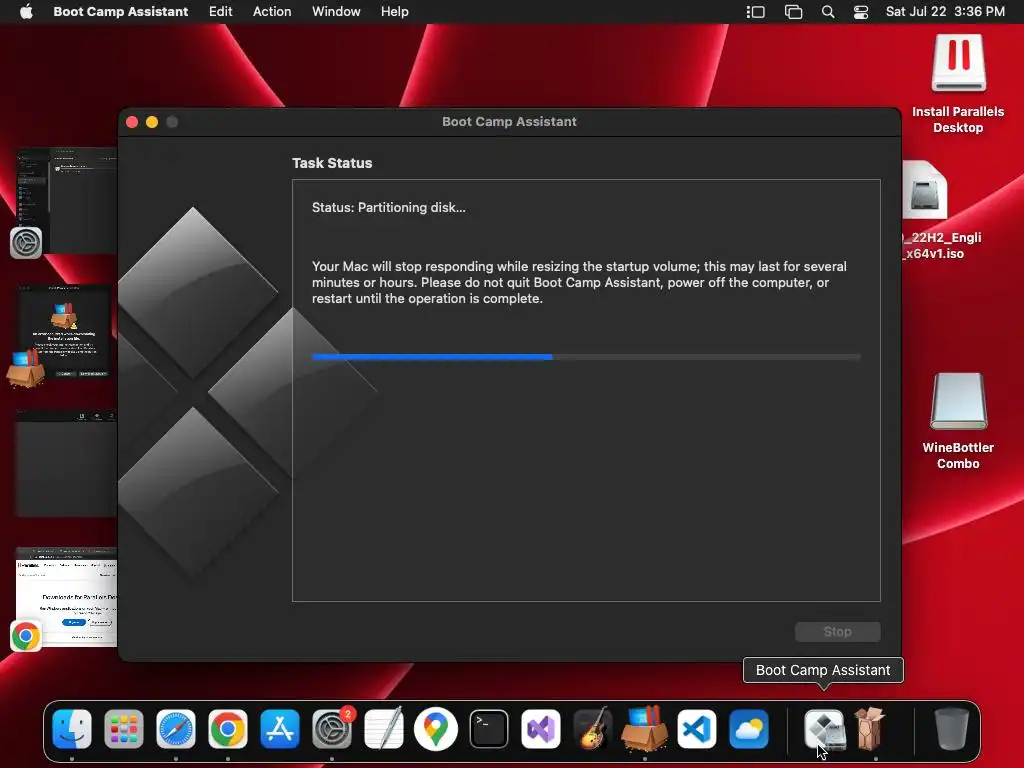Switch to System Settings Stage Manager thumbnail
This screenshot has height=768, width=1024.
point(66,201)
